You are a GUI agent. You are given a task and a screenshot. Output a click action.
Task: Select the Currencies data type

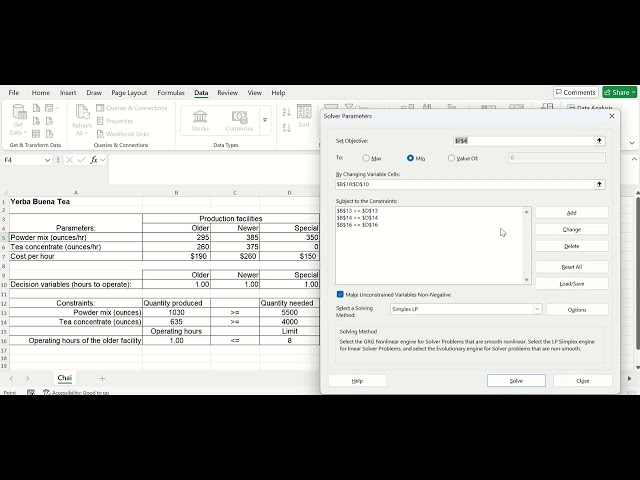pos(239,120)
